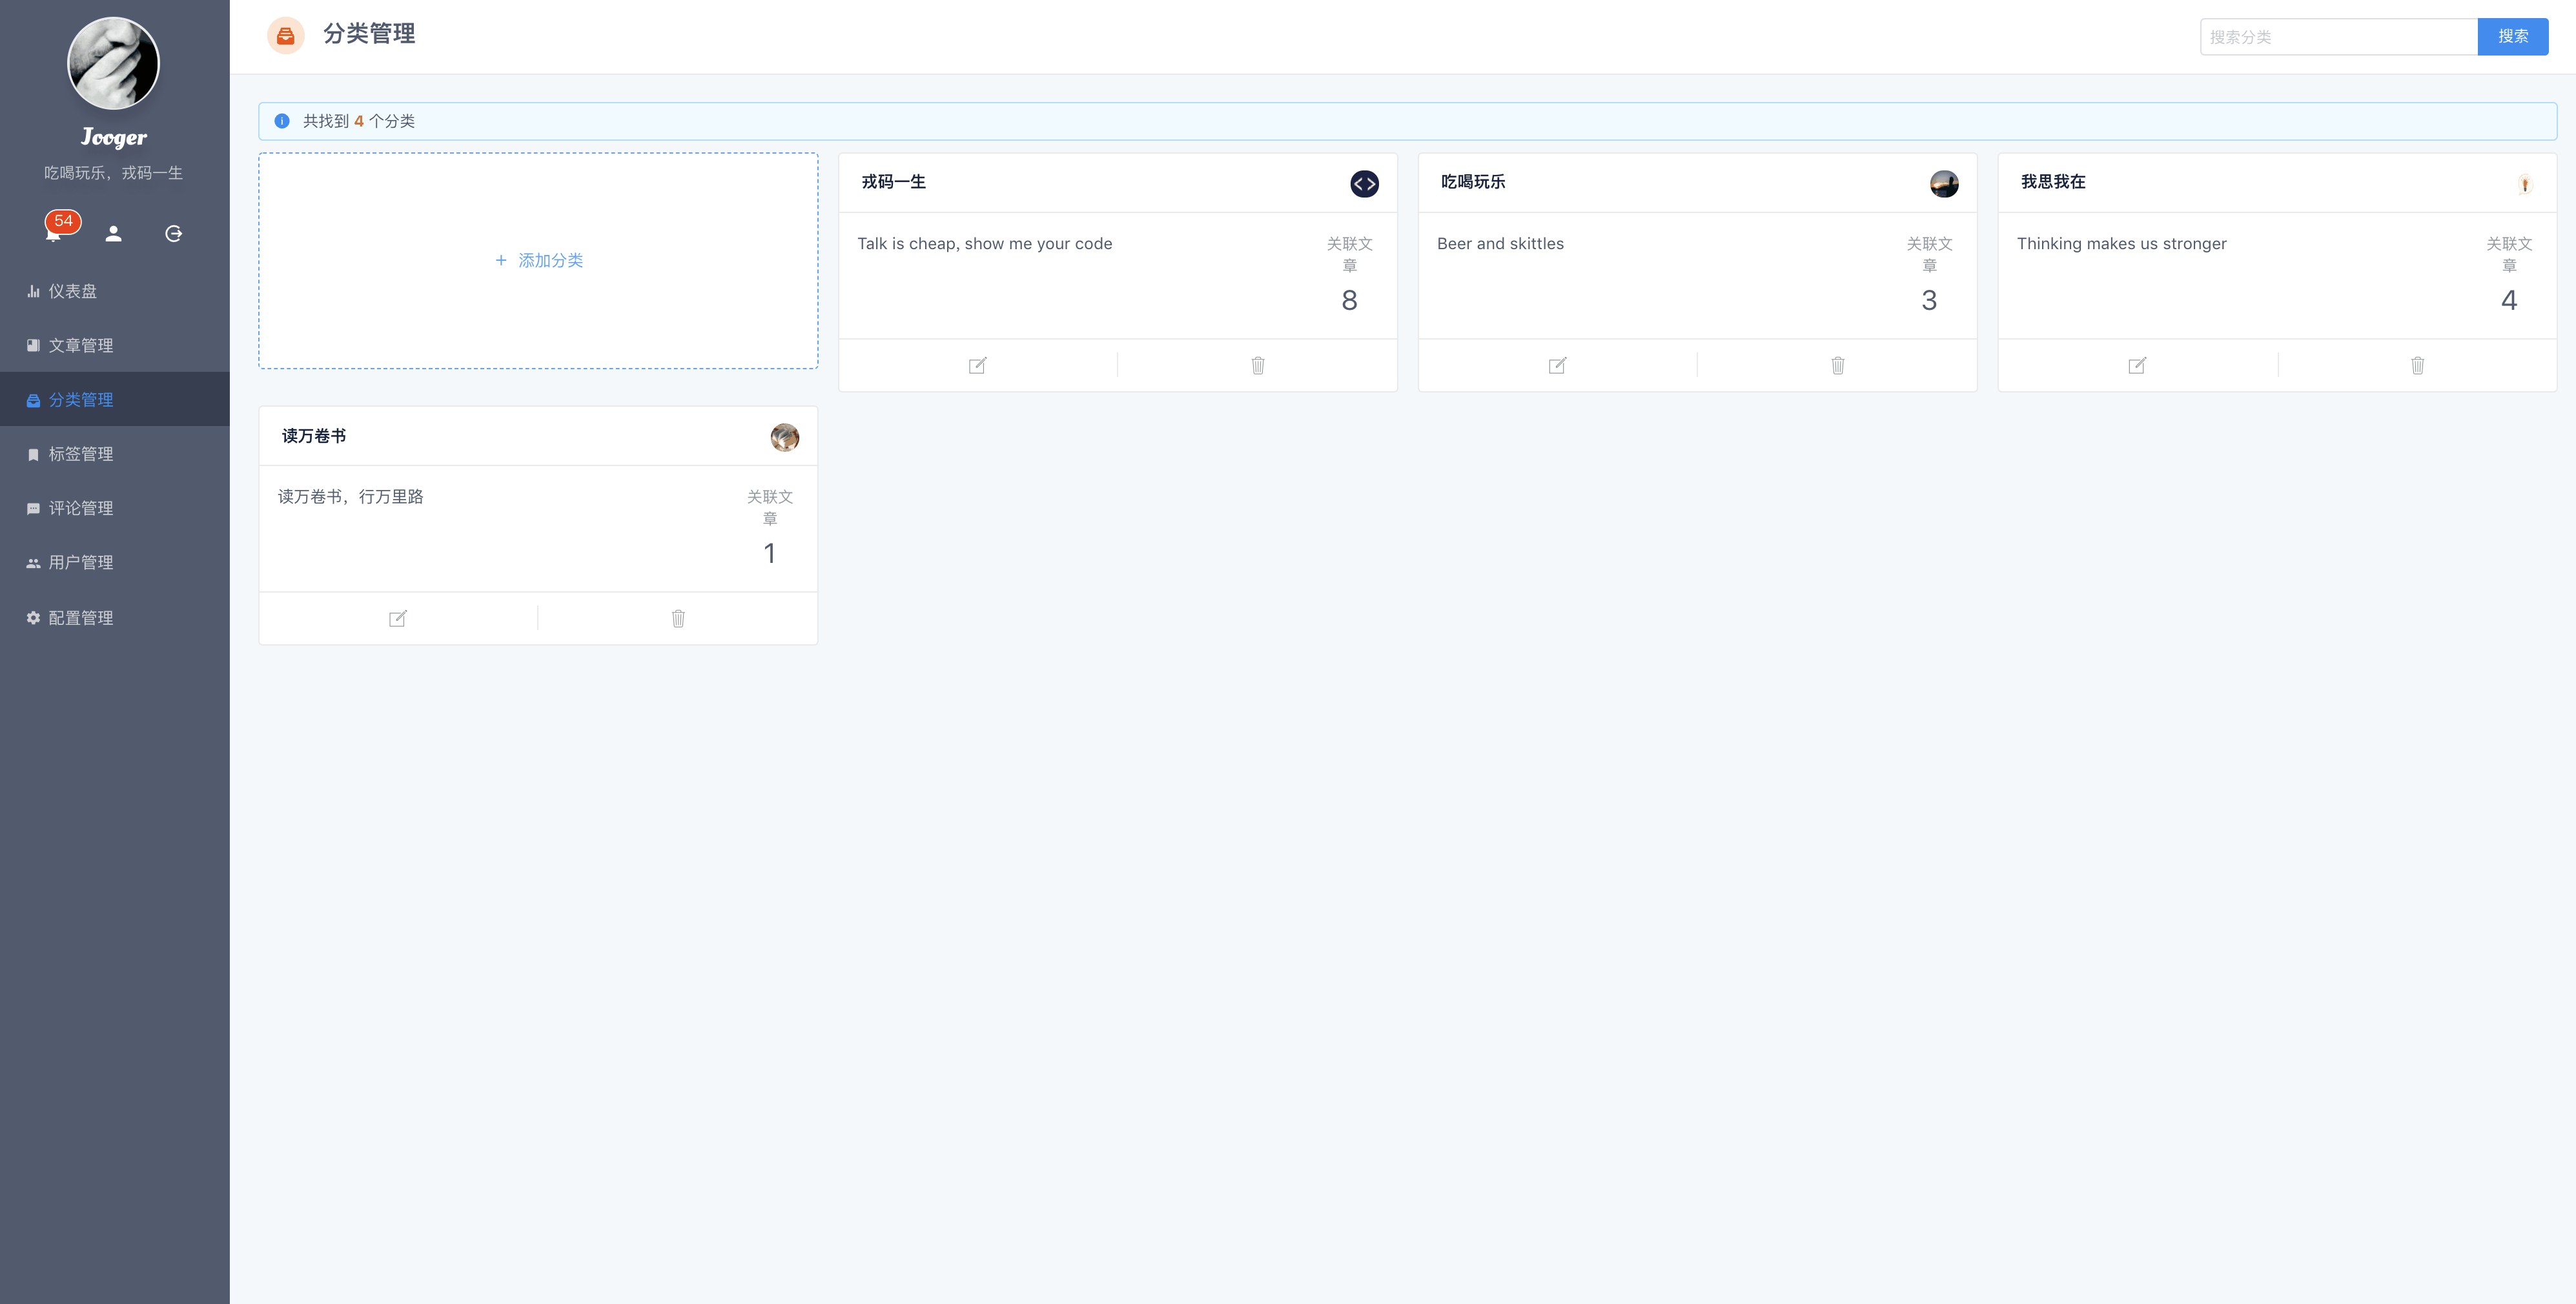Edit the 读万卷书 category
The height and width of the screenshot is (1304, 2576).
397,618
